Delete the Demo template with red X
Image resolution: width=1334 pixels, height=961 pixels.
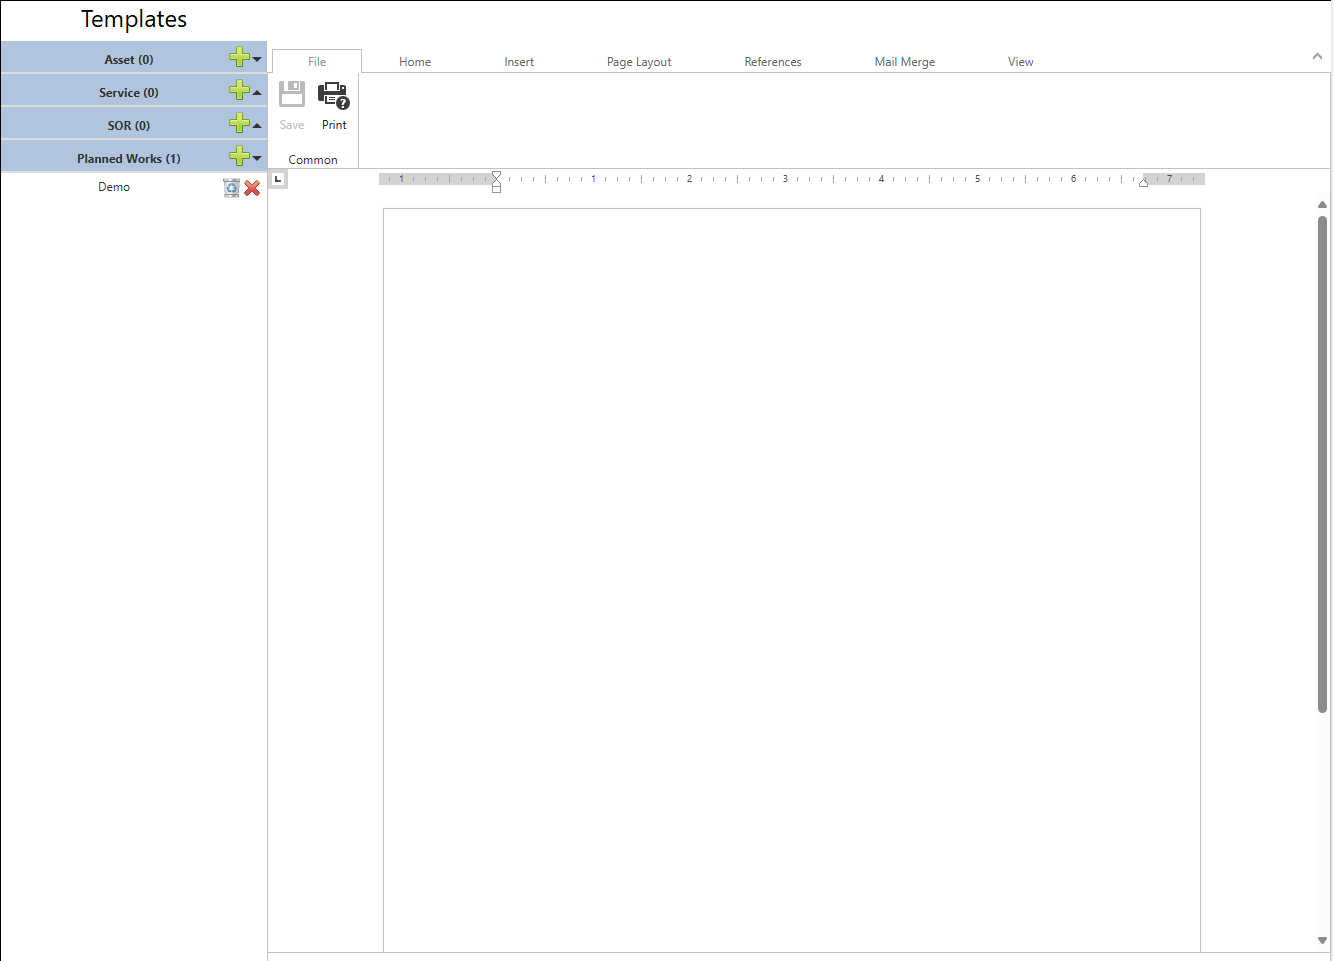(252, 188)
